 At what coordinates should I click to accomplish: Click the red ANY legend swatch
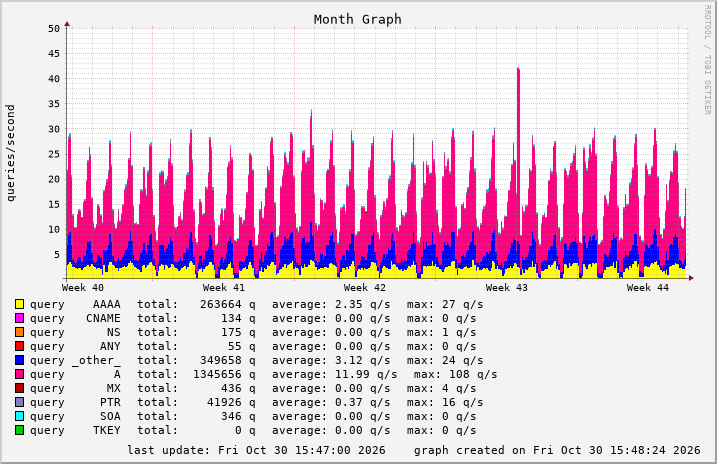click(x=19, y=346)
